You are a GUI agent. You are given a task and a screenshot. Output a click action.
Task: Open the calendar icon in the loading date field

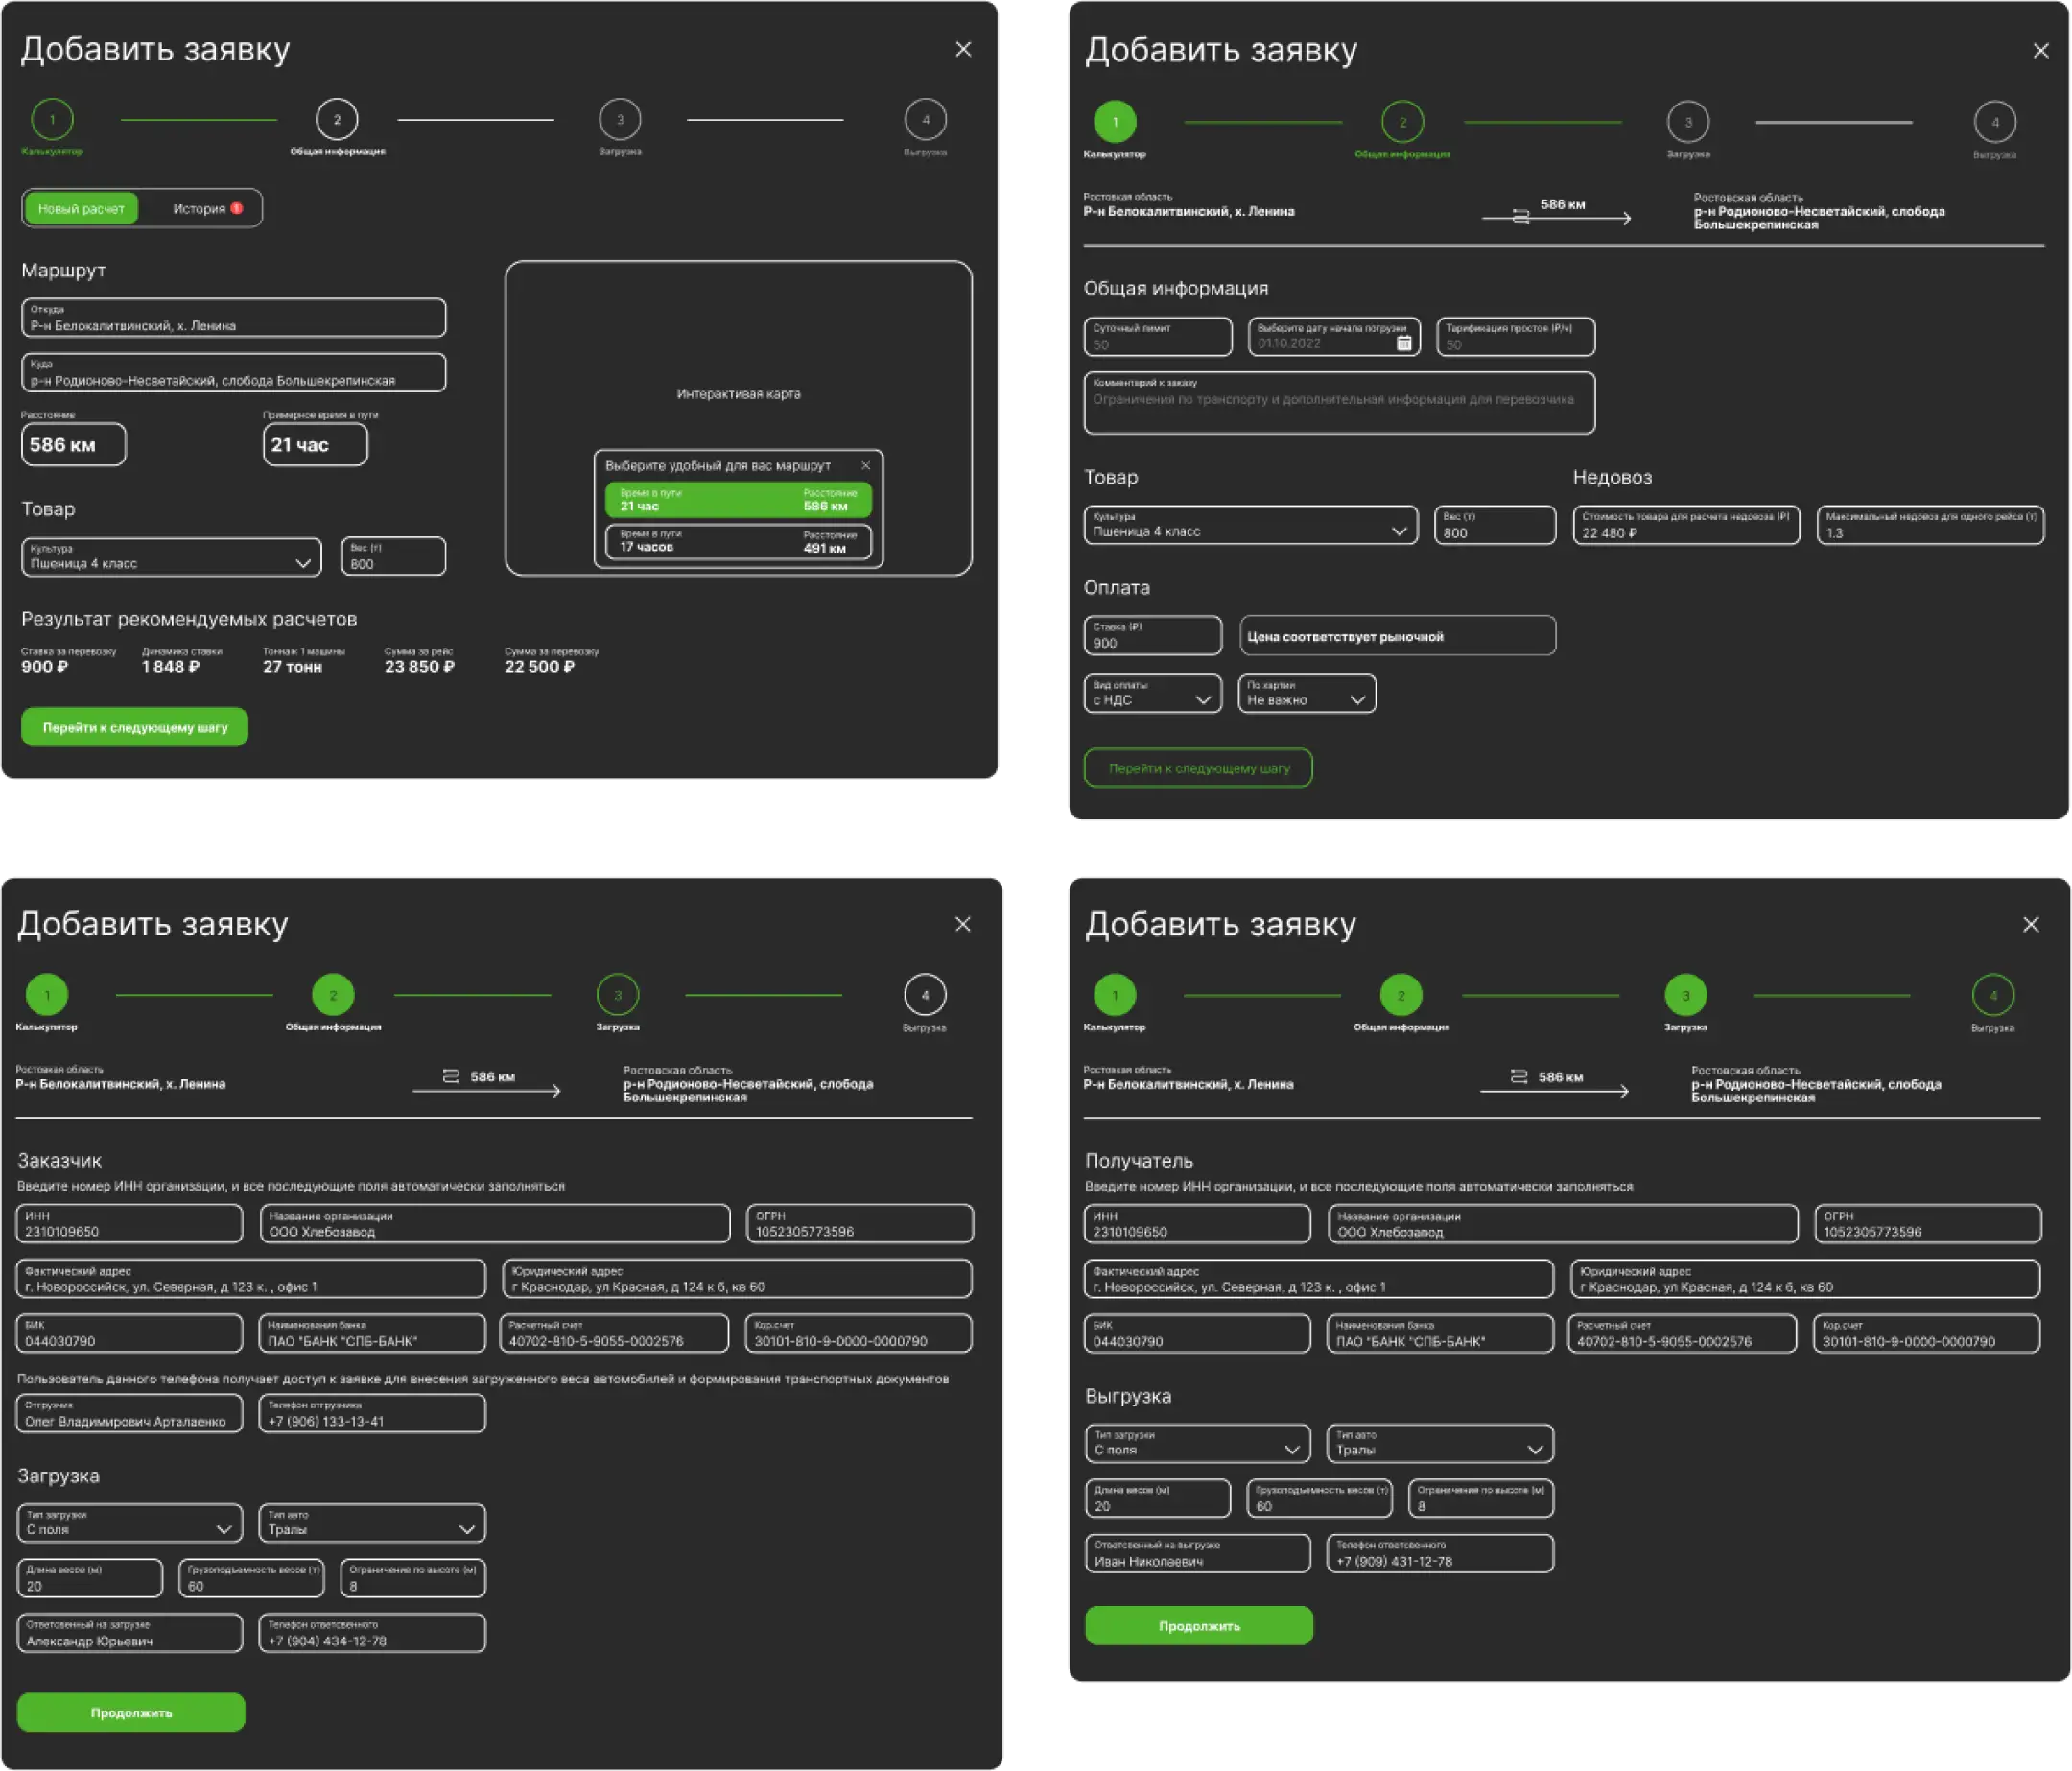click(1403, 343)
